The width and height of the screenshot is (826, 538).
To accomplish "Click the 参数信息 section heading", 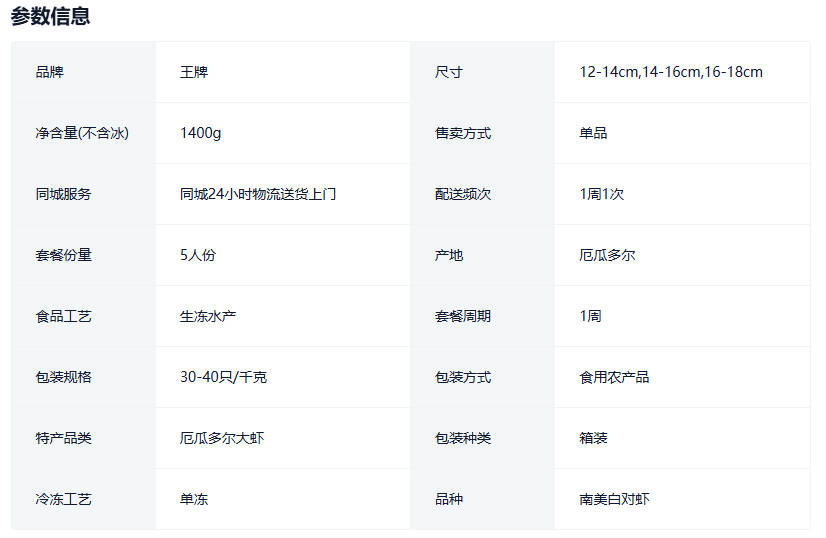I will [x=50, y=16].
